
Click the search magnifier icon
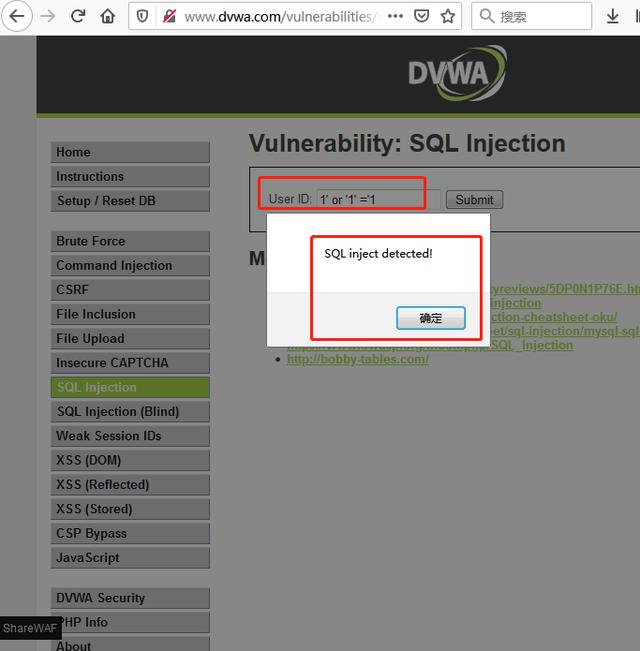tap(486, 16)
